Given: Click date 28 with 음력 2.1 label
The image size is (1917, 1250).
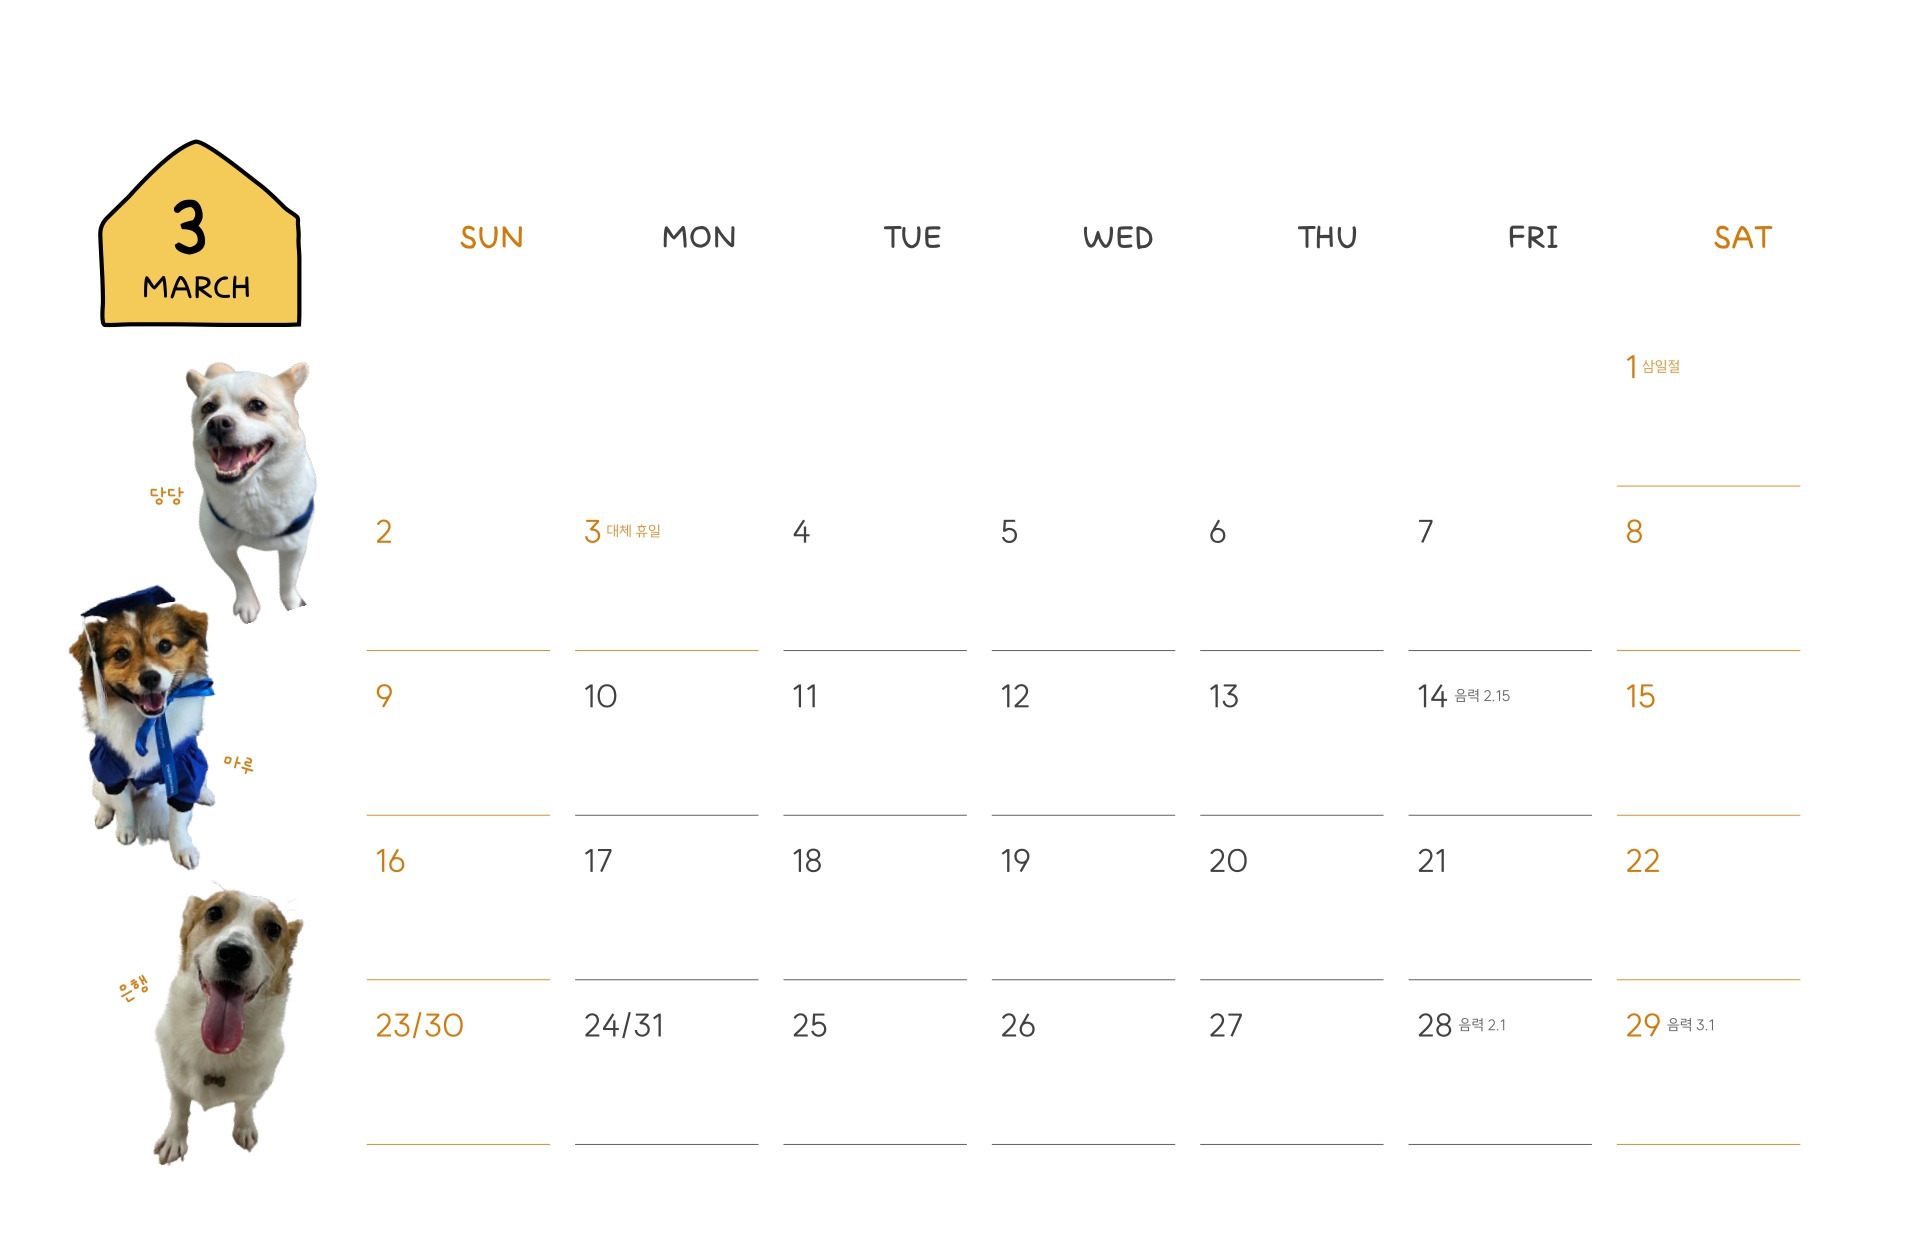Looking at the screenshot, I should 1461,1025.
